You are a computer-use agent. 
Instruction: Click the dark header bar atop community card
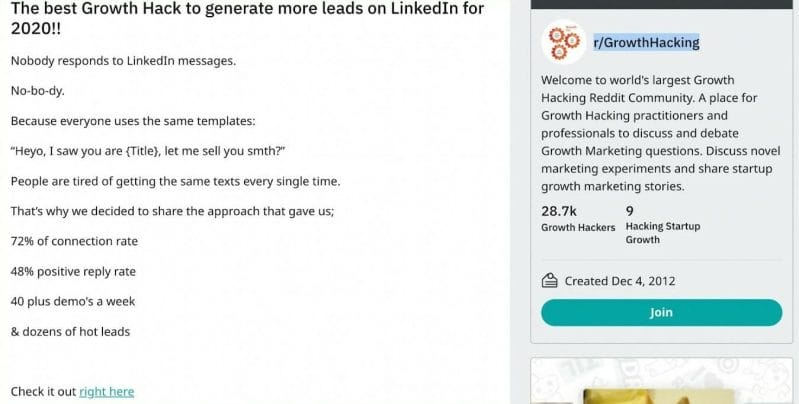click(x=661, y=4)
